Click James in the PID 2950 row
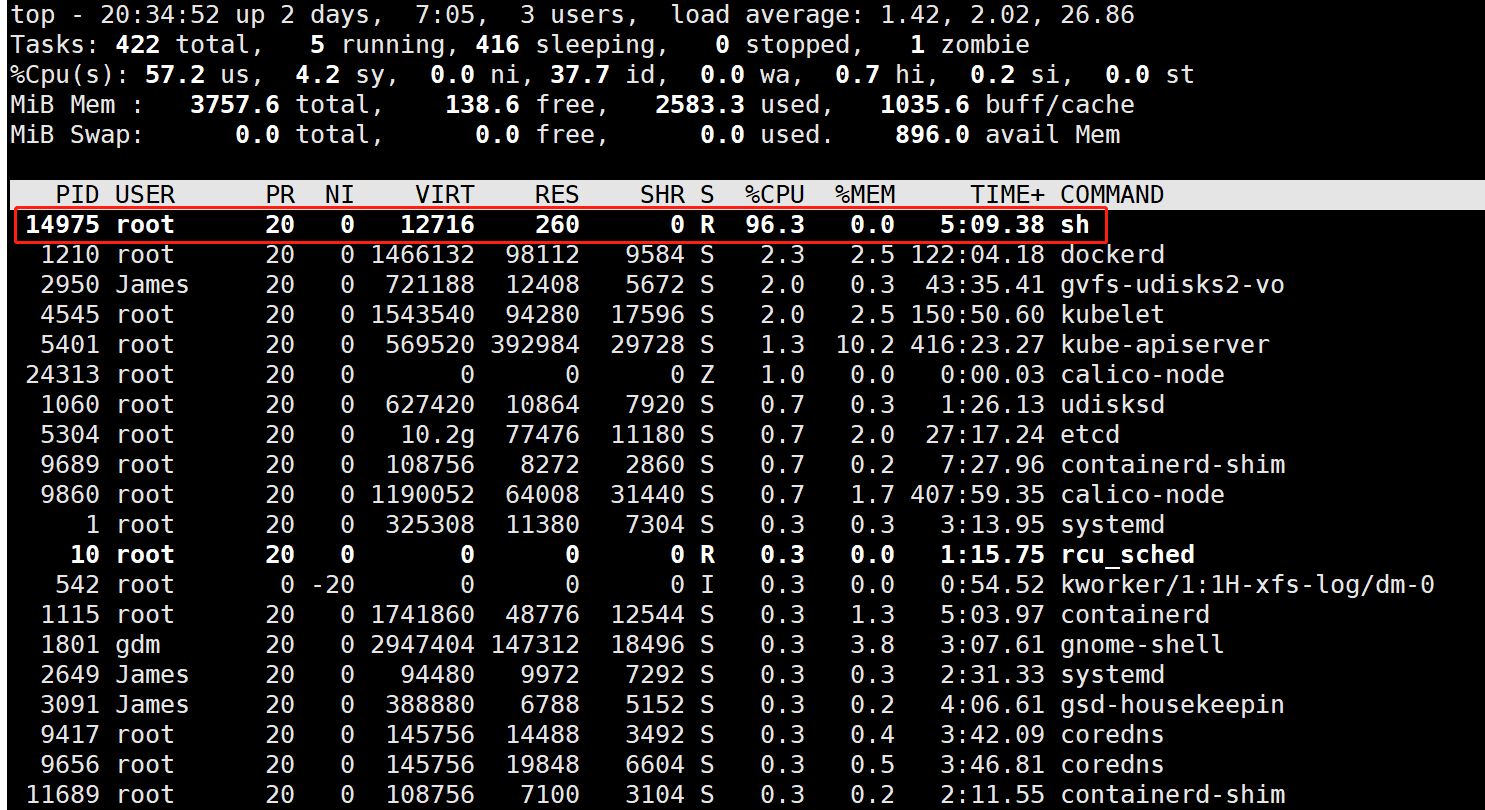Viewport: 1485px width, 810px height. tap(153, 284)
